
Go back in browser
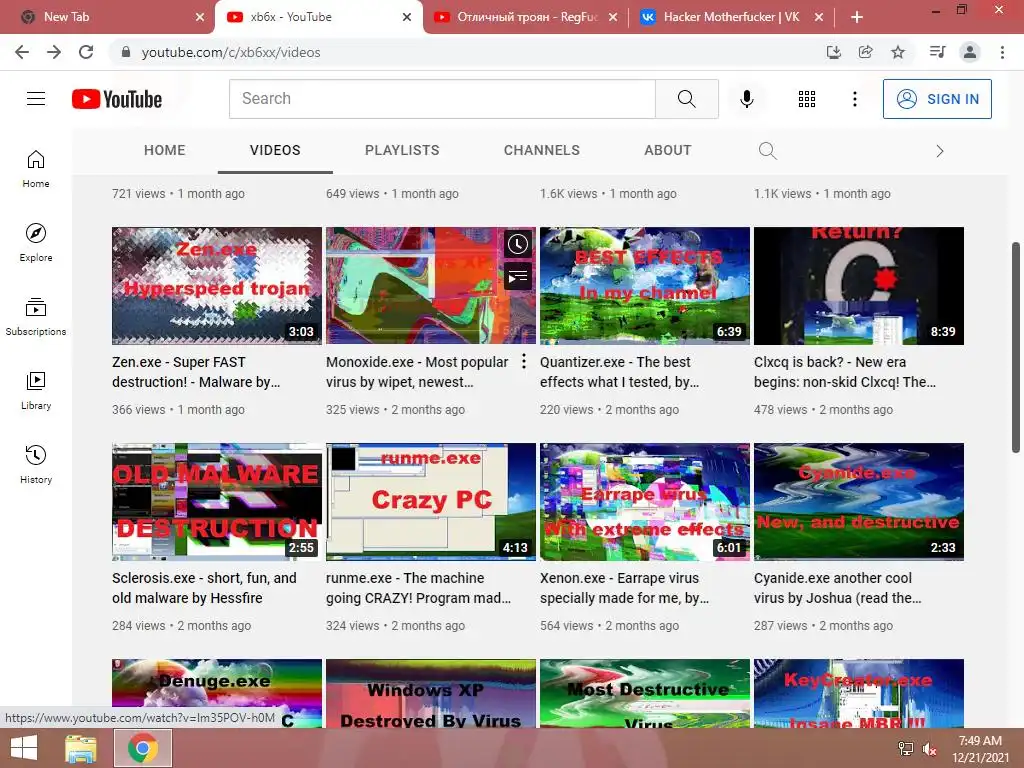22,52
